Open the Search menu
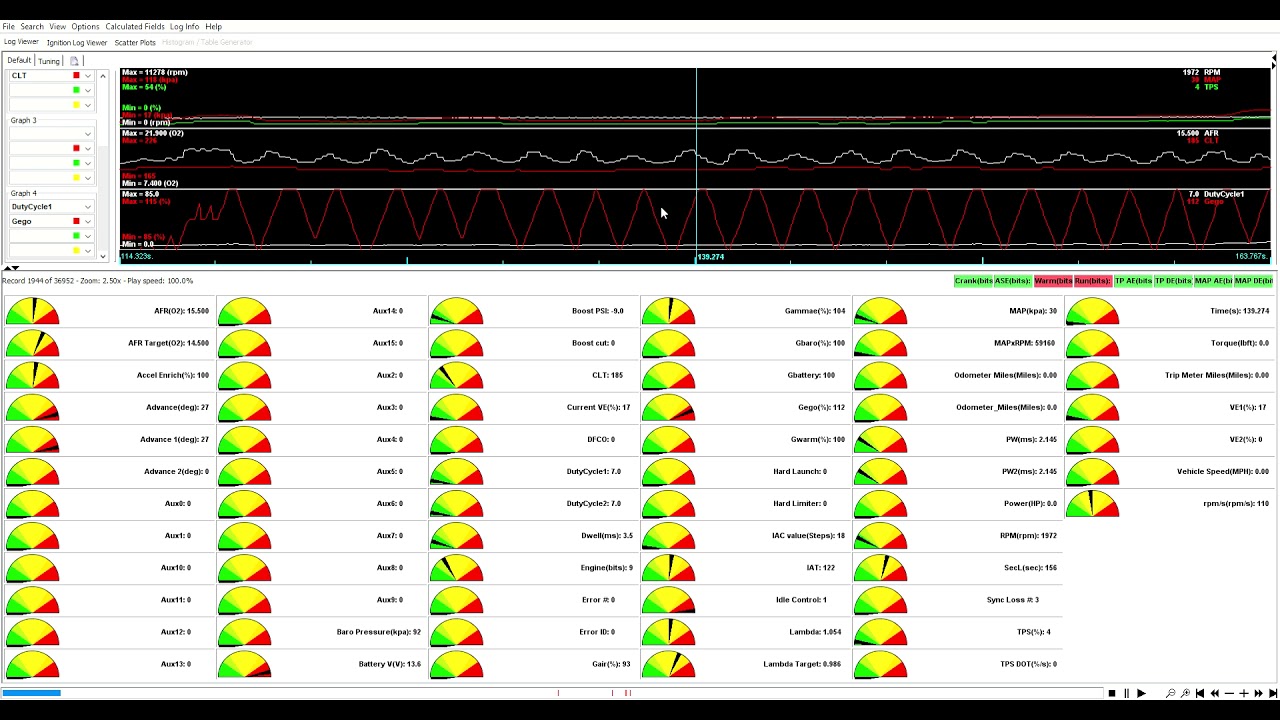 point(32,27)
